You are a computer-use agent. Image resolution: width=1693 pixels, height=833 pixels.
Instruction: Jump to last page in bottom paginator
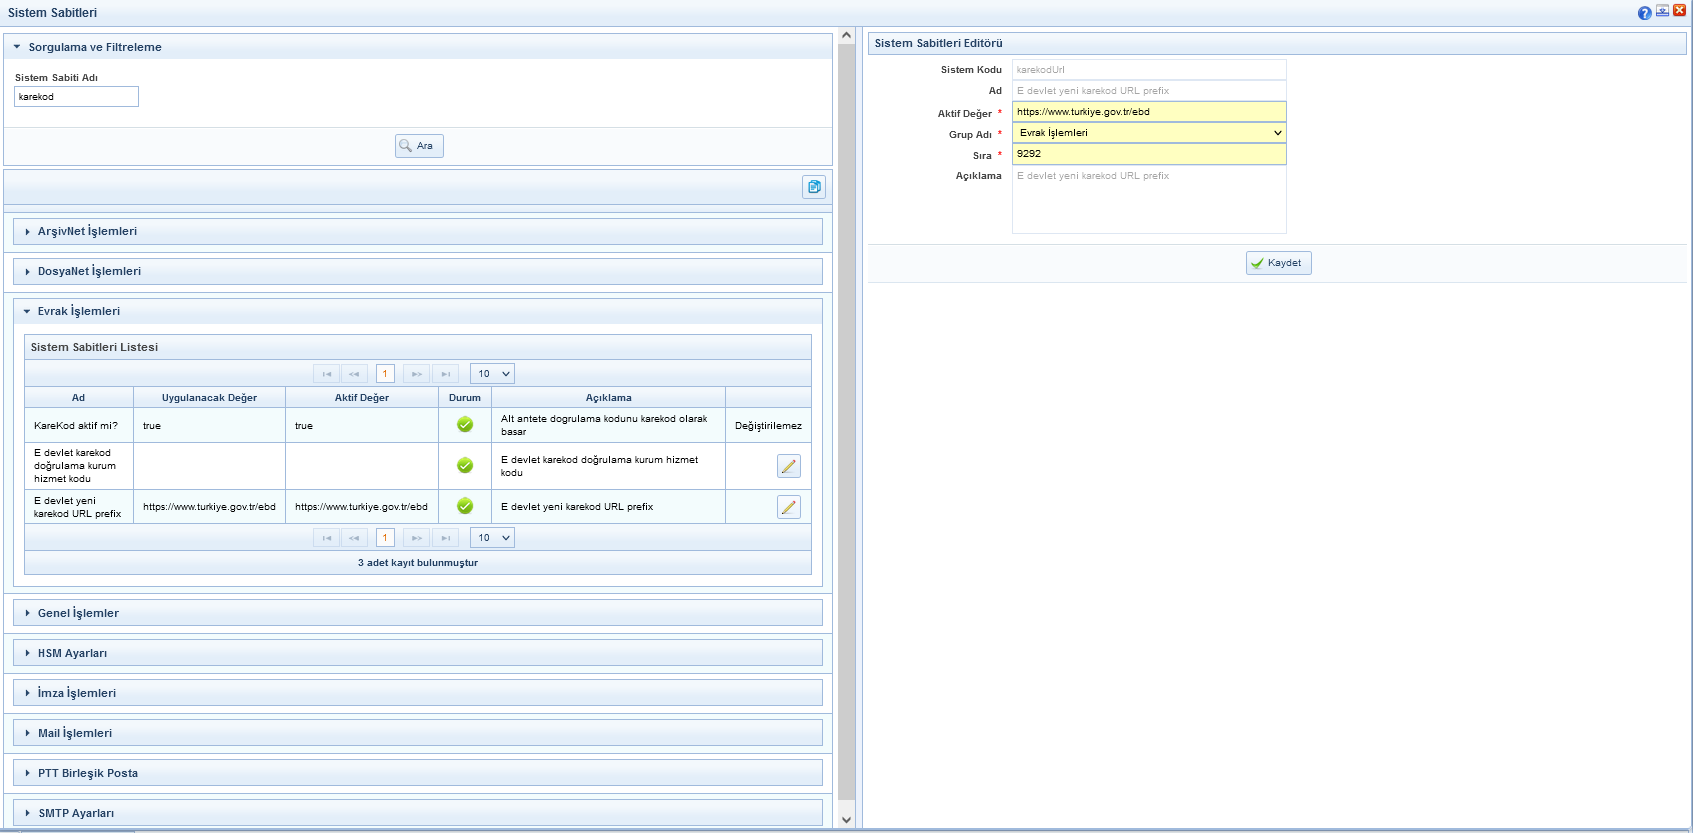pos(445,538)
